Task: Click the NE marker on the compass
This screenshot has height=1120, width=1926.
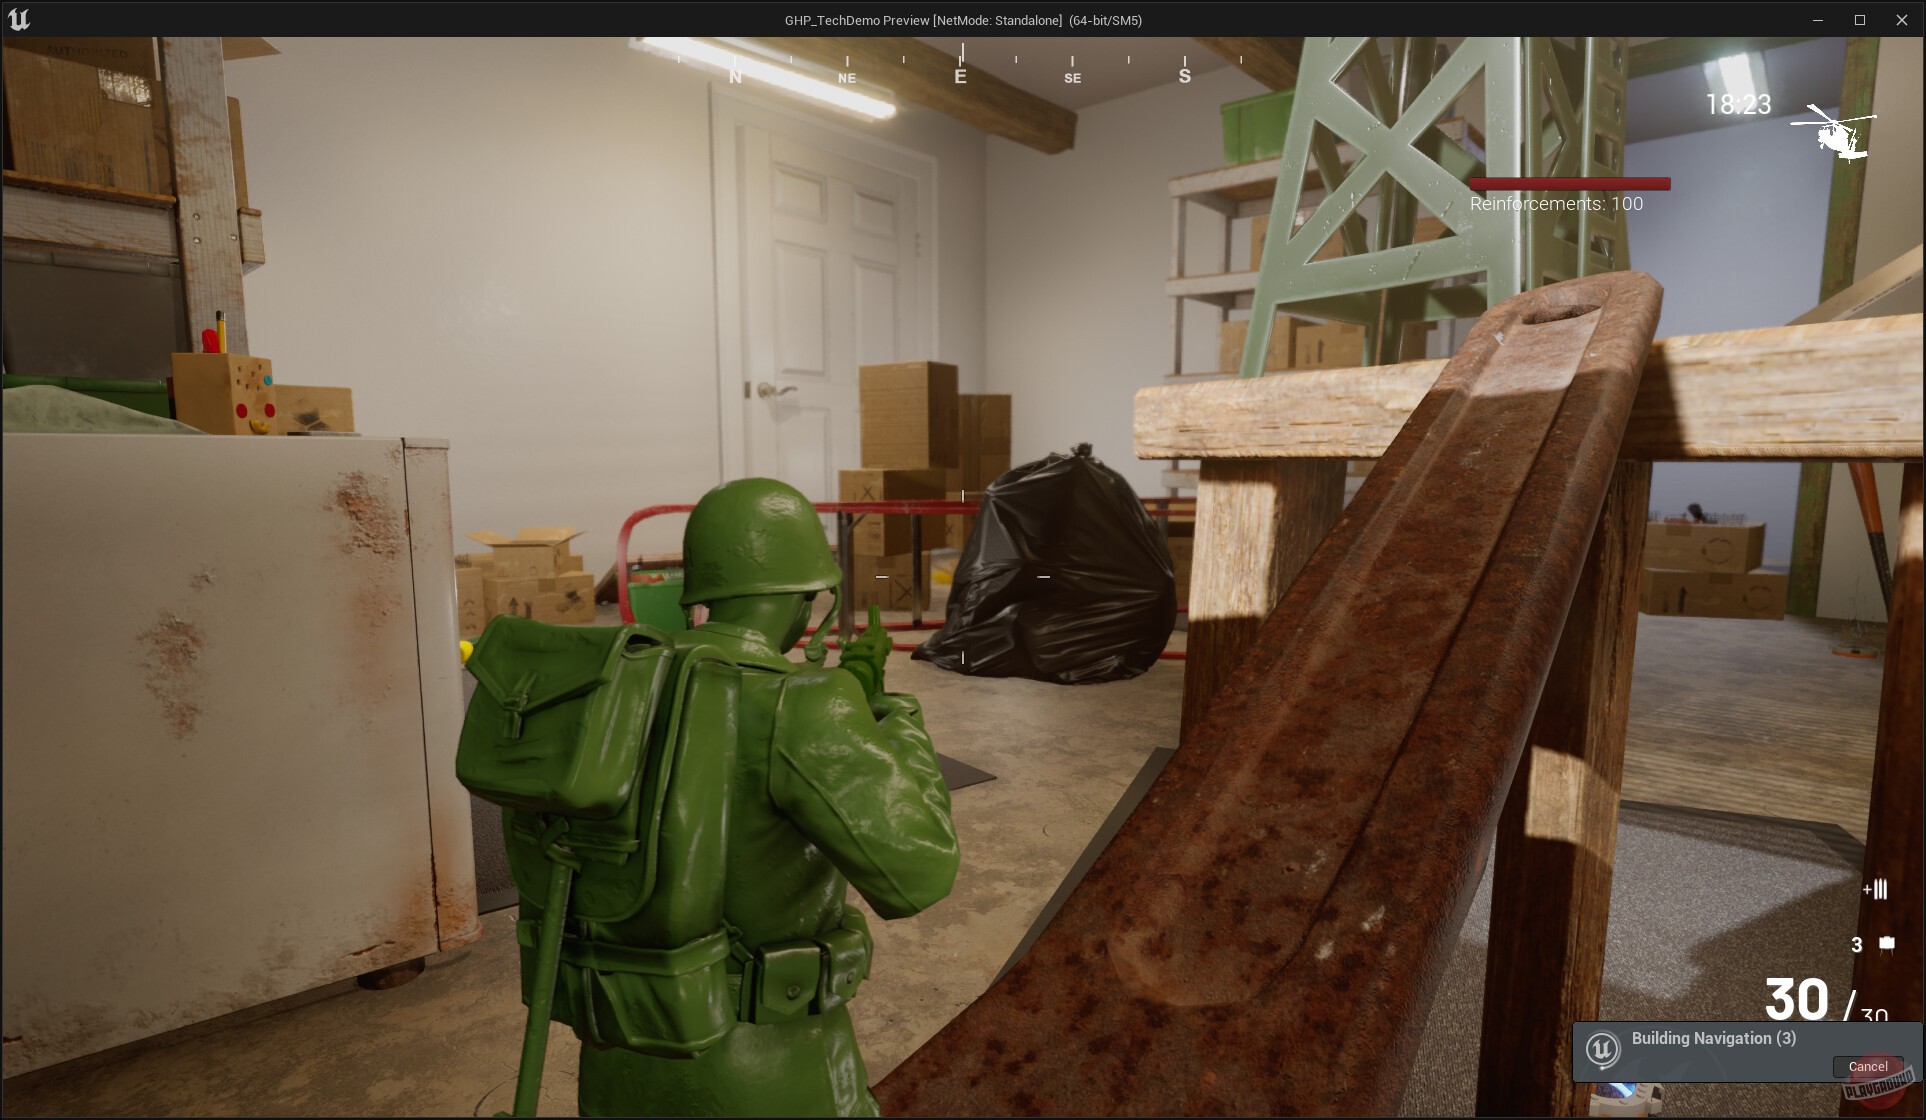Action: pos(846,78)
